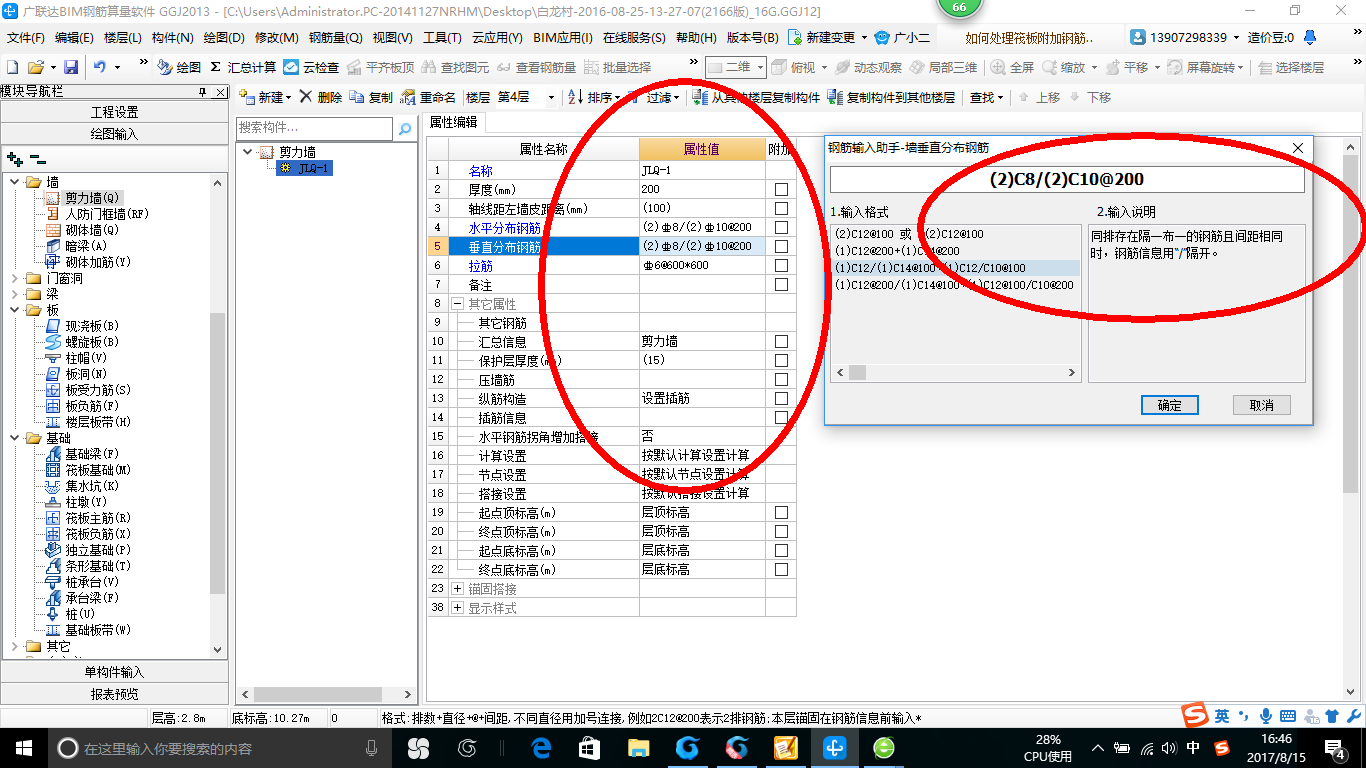Click the Open folder icon

pos(36,67)
